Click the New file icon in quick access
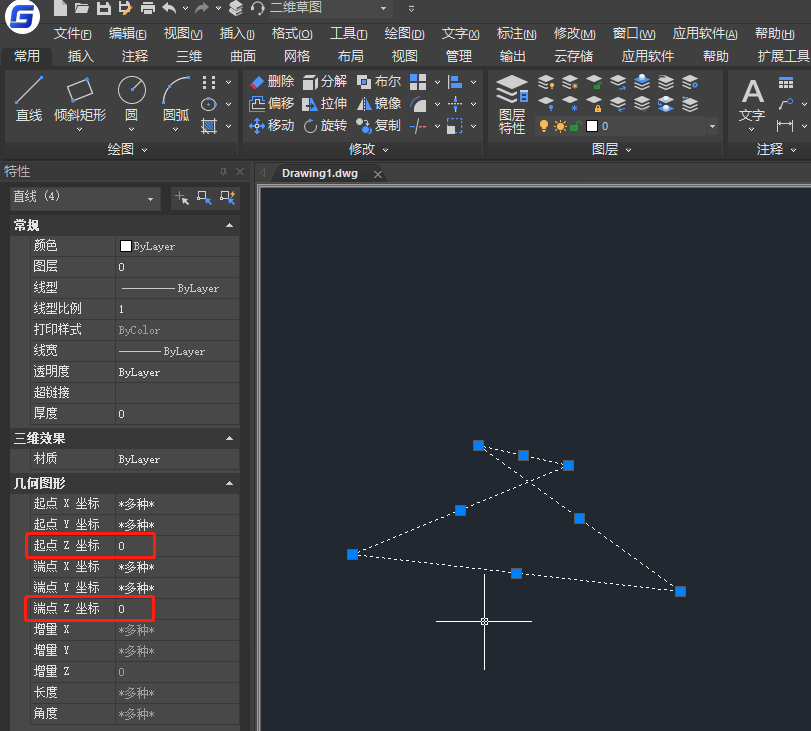 [61, 8]
